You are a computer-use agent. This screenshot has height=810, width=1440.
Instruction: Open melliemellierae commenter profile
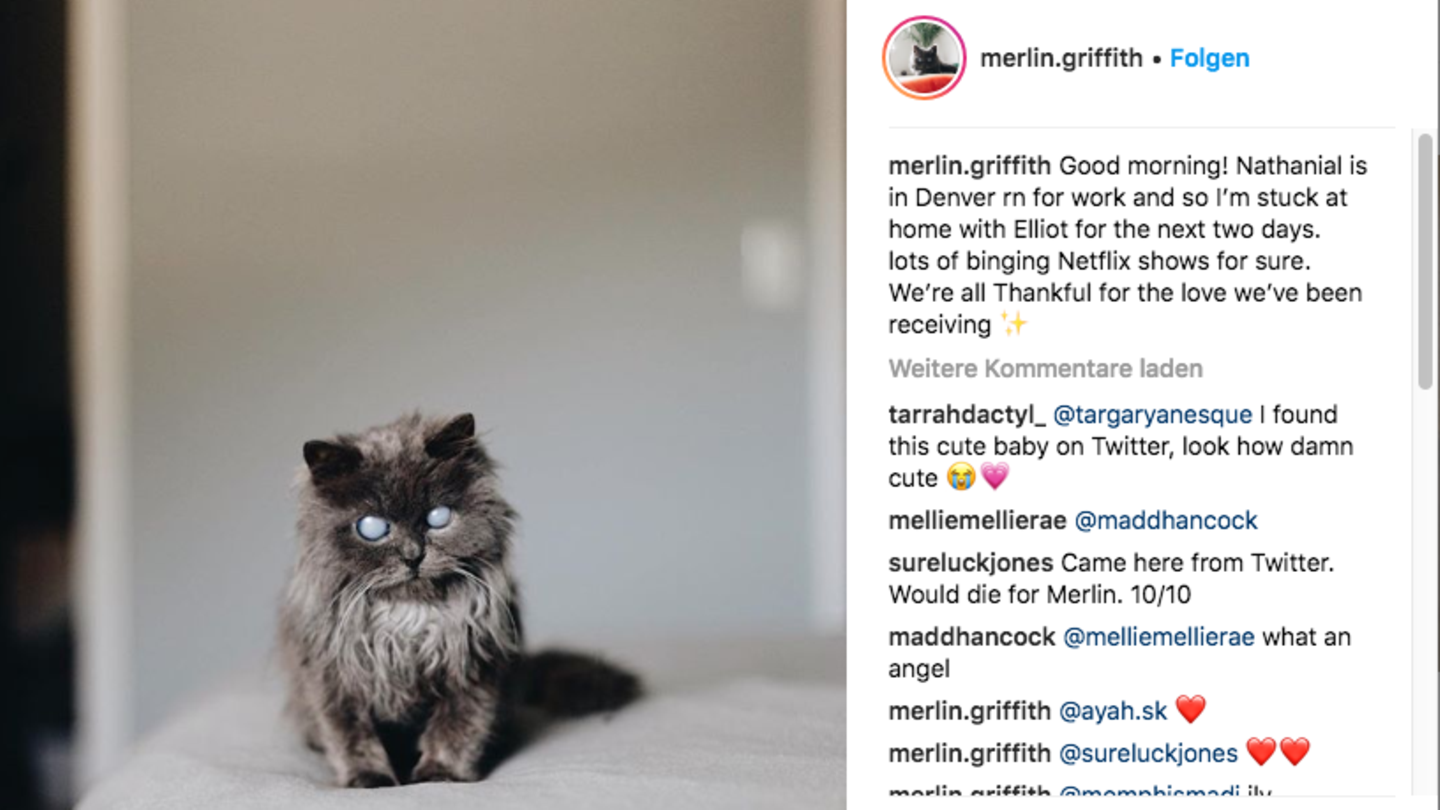click(x=977, y=520)
